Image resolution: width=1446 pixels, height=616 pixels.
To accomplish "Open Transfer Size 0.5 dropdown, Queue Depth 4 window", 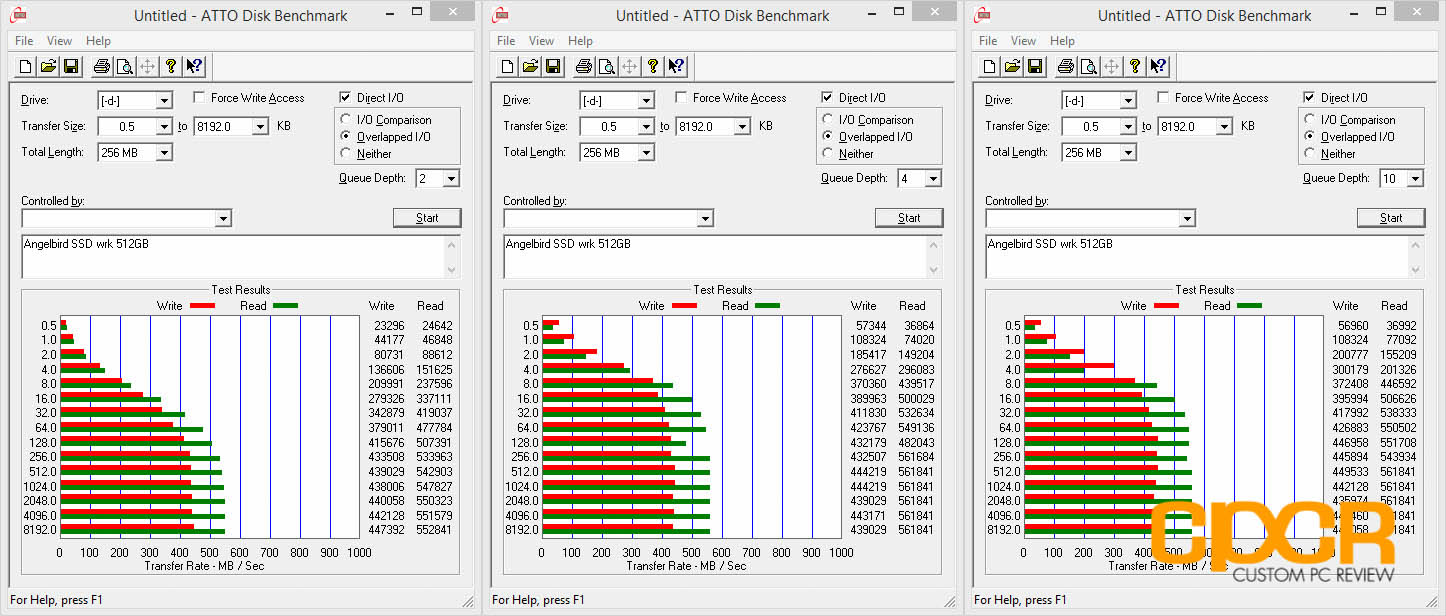I will pyautogui.click(x=646, y=126).
